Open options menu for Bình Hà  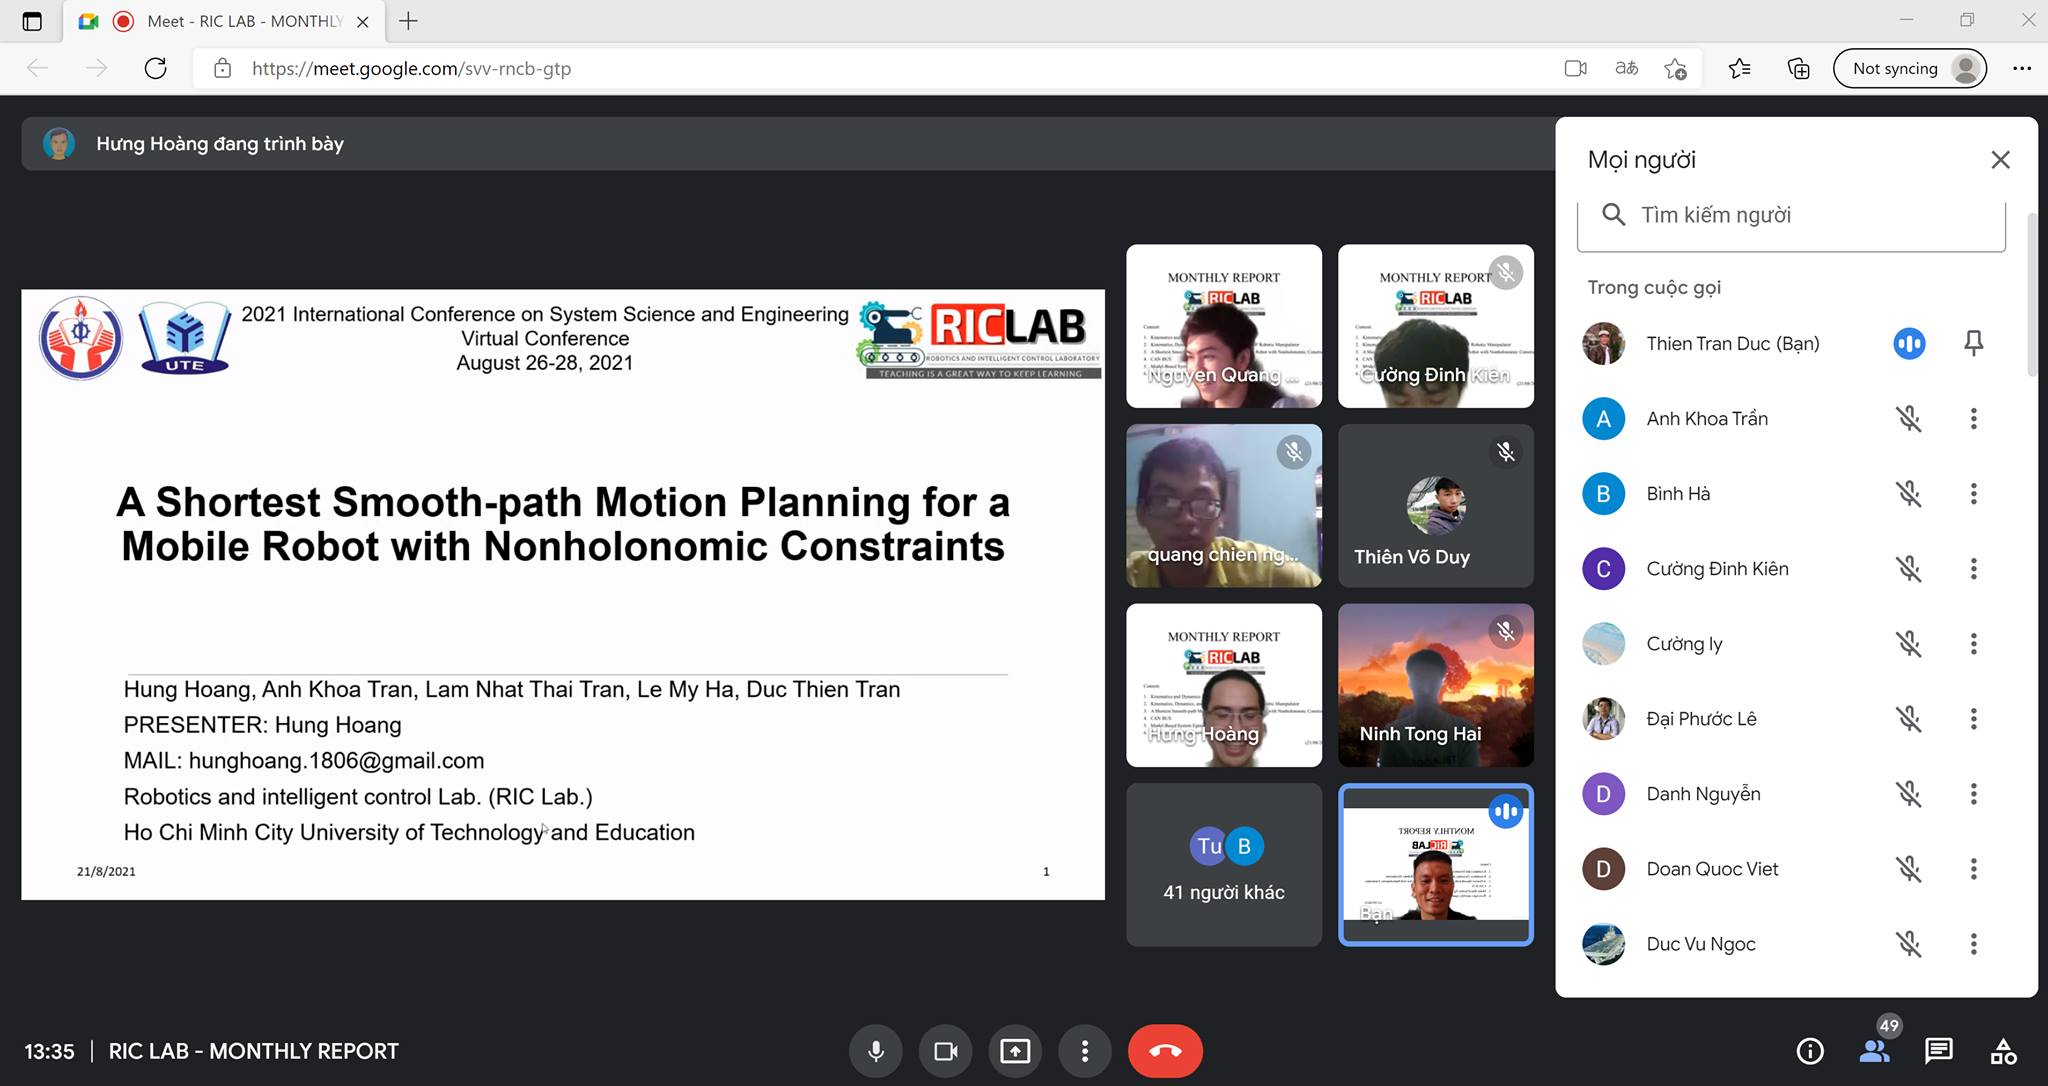(1973, 494)
